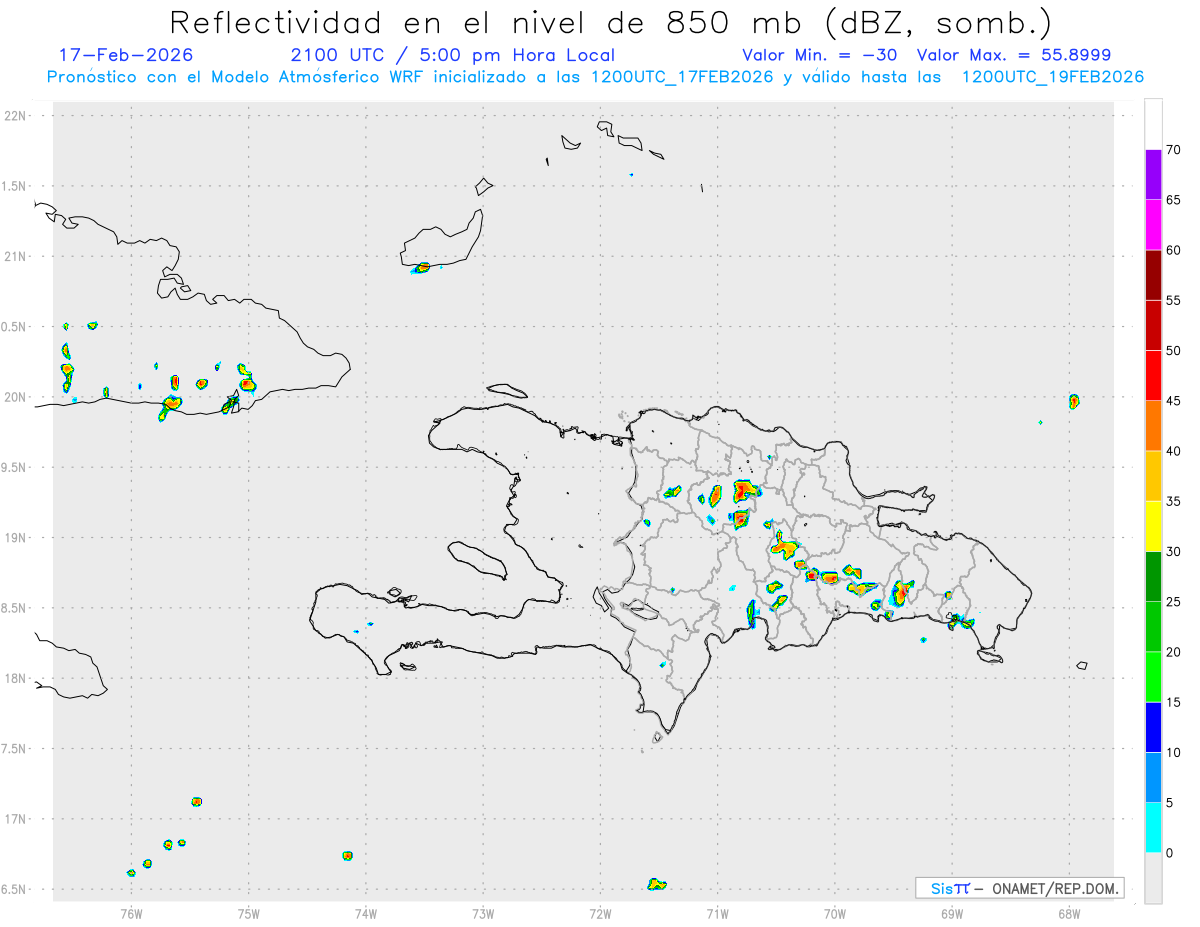Viewport: 1200px width, 927px height.
Task: Click the colorbar value label "35"
Action: click(1173, 501)
